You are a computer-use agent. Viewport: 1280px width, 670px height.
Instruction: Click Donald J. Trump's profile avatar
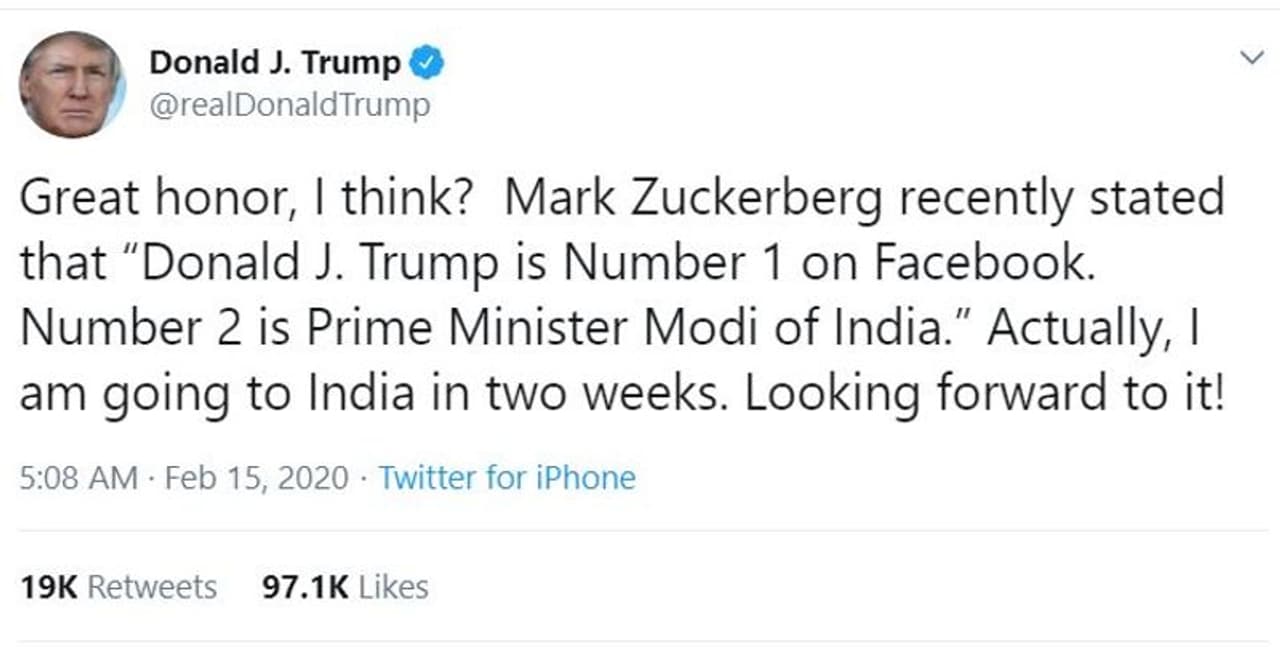[71, 84]
